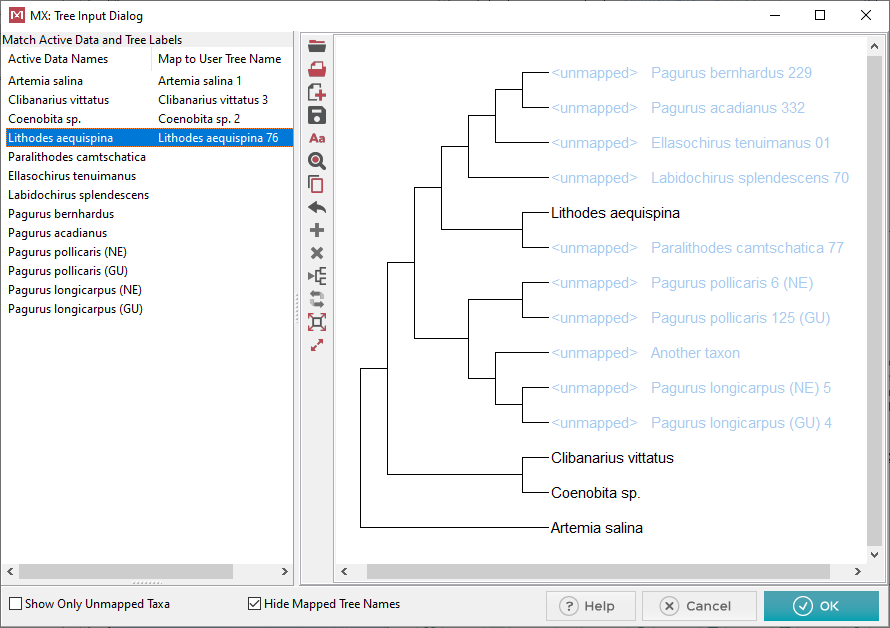The image size is (890, 628).
Task: Click the copy pages icon in toolbar
Action: coord(317,185)
